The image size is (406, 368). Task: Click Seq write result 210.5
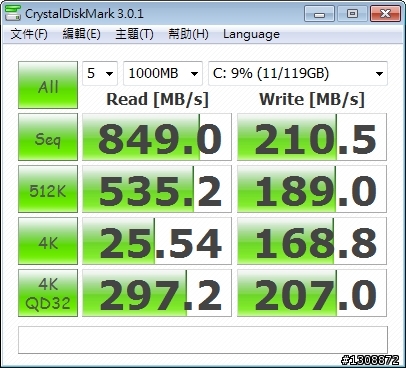tap(312, 137)
